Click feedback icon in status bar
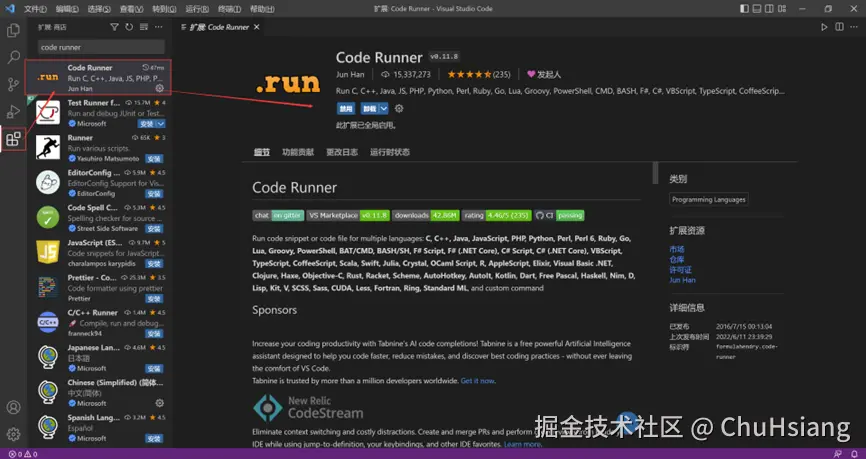 click(x=838, y=454)
